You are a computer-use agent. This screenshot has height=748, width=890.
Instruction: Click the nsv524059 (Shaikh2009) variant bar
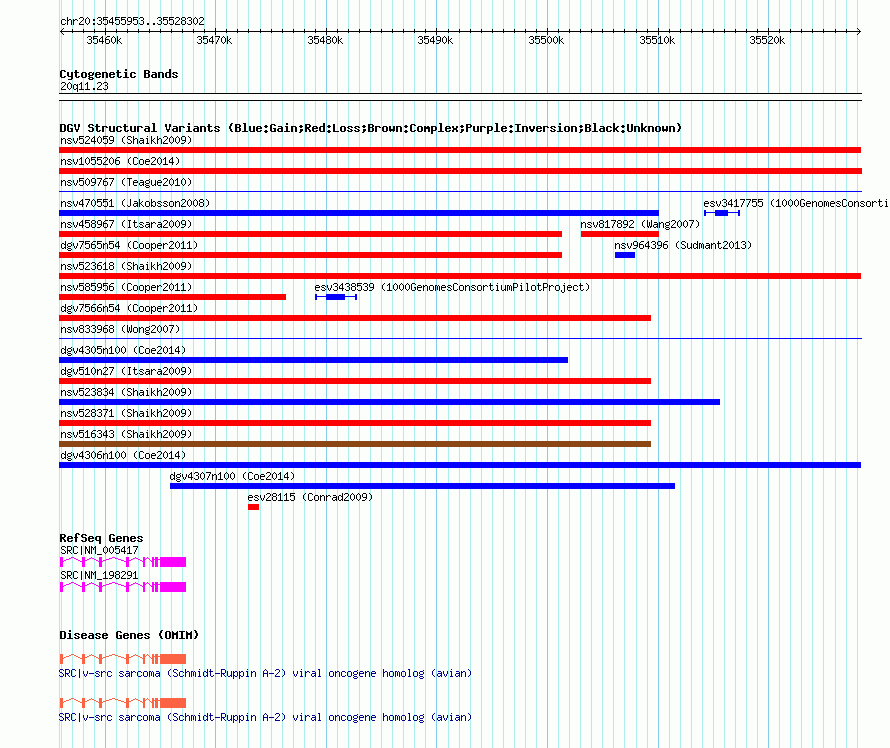tap(460, 150)
